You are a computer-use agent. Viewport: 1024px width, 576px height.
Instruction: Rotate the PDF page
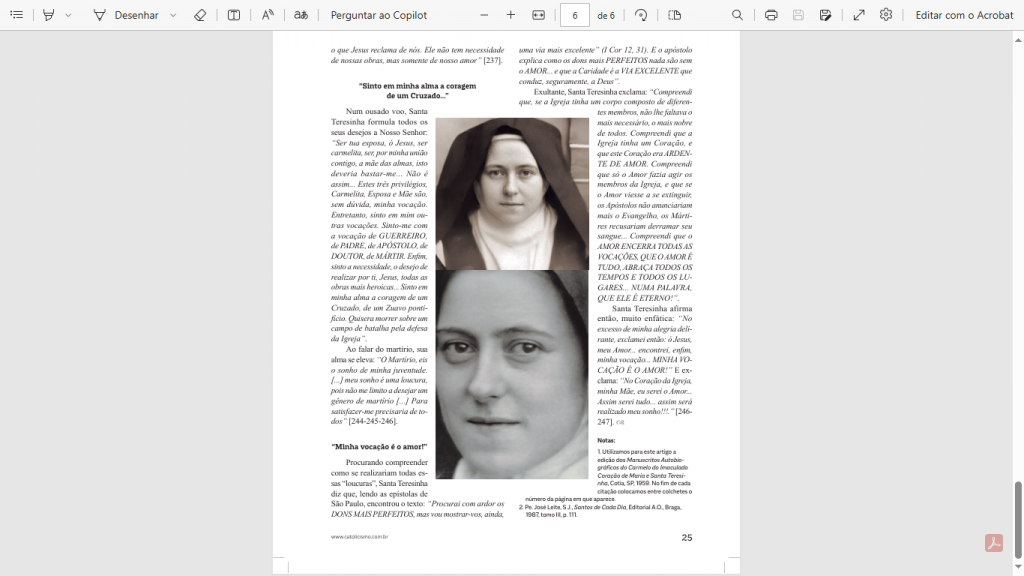click(641, 15)
